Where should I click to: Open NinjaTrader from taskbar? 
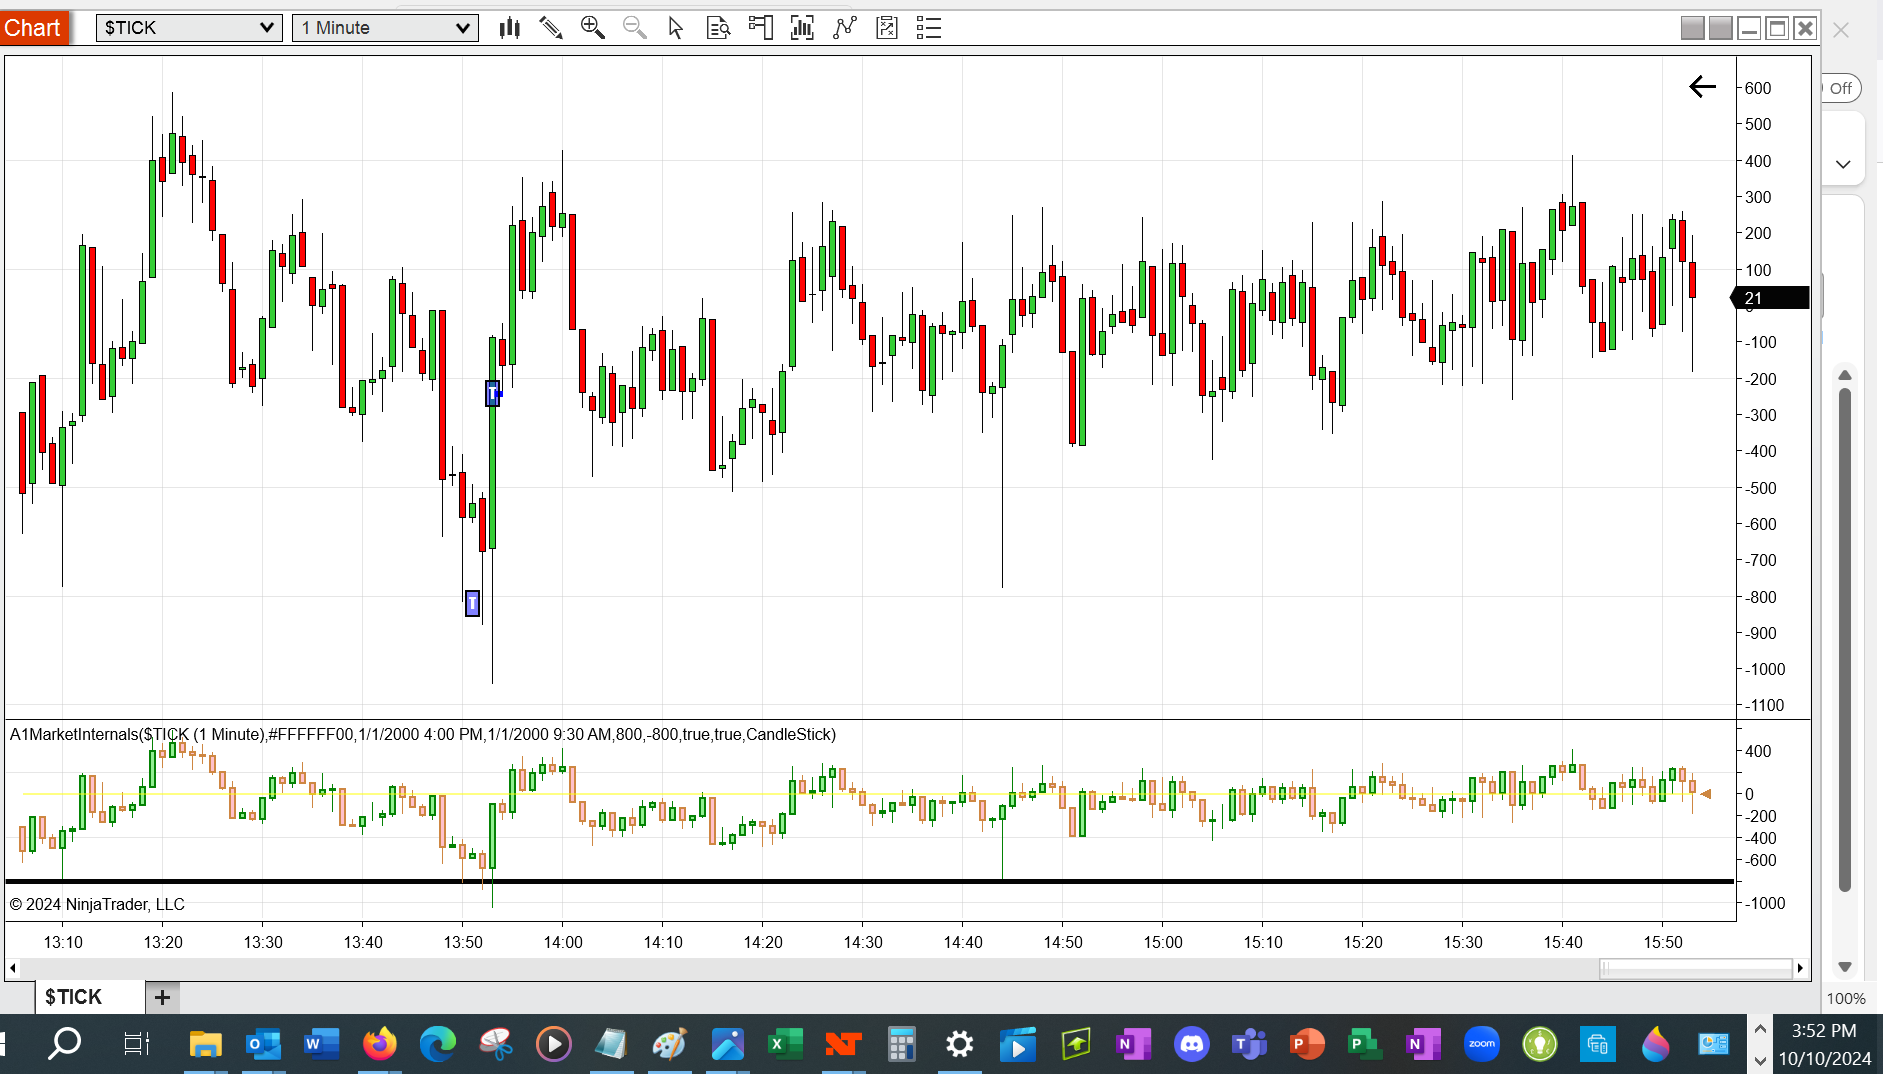pyautogui.click(x=843, y=1045)
